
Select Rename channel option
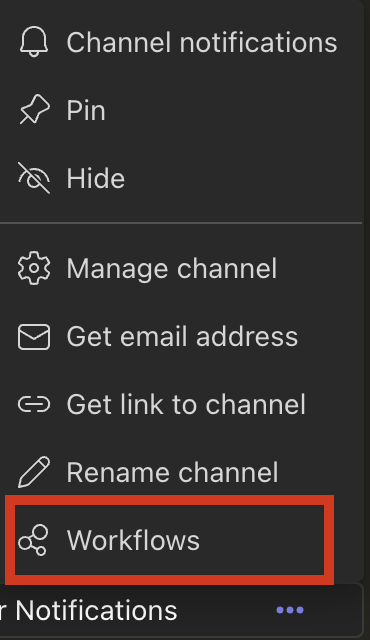coord(181,472)
